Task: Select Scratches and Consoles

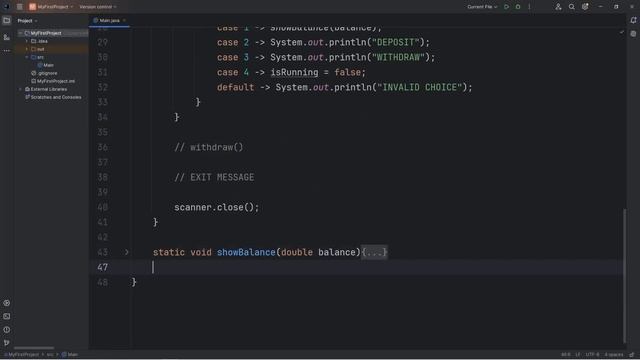Action: tap(53, 97)
